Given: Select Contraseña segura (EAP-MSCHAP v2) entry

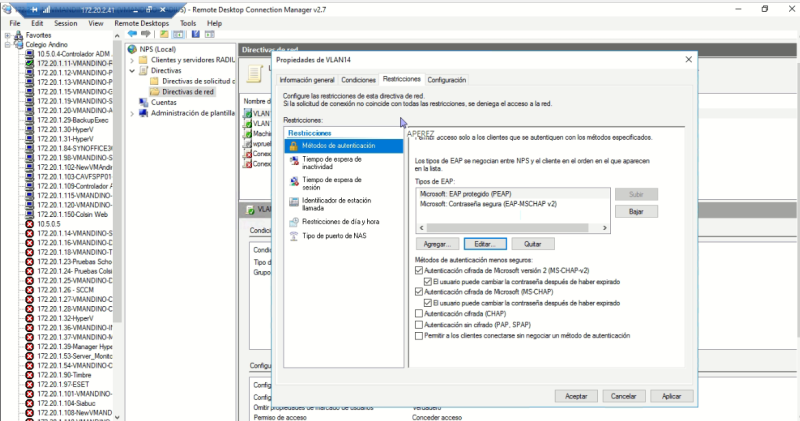Looking at the screenshot, I should pyautogui.click(x=513, y=204).
